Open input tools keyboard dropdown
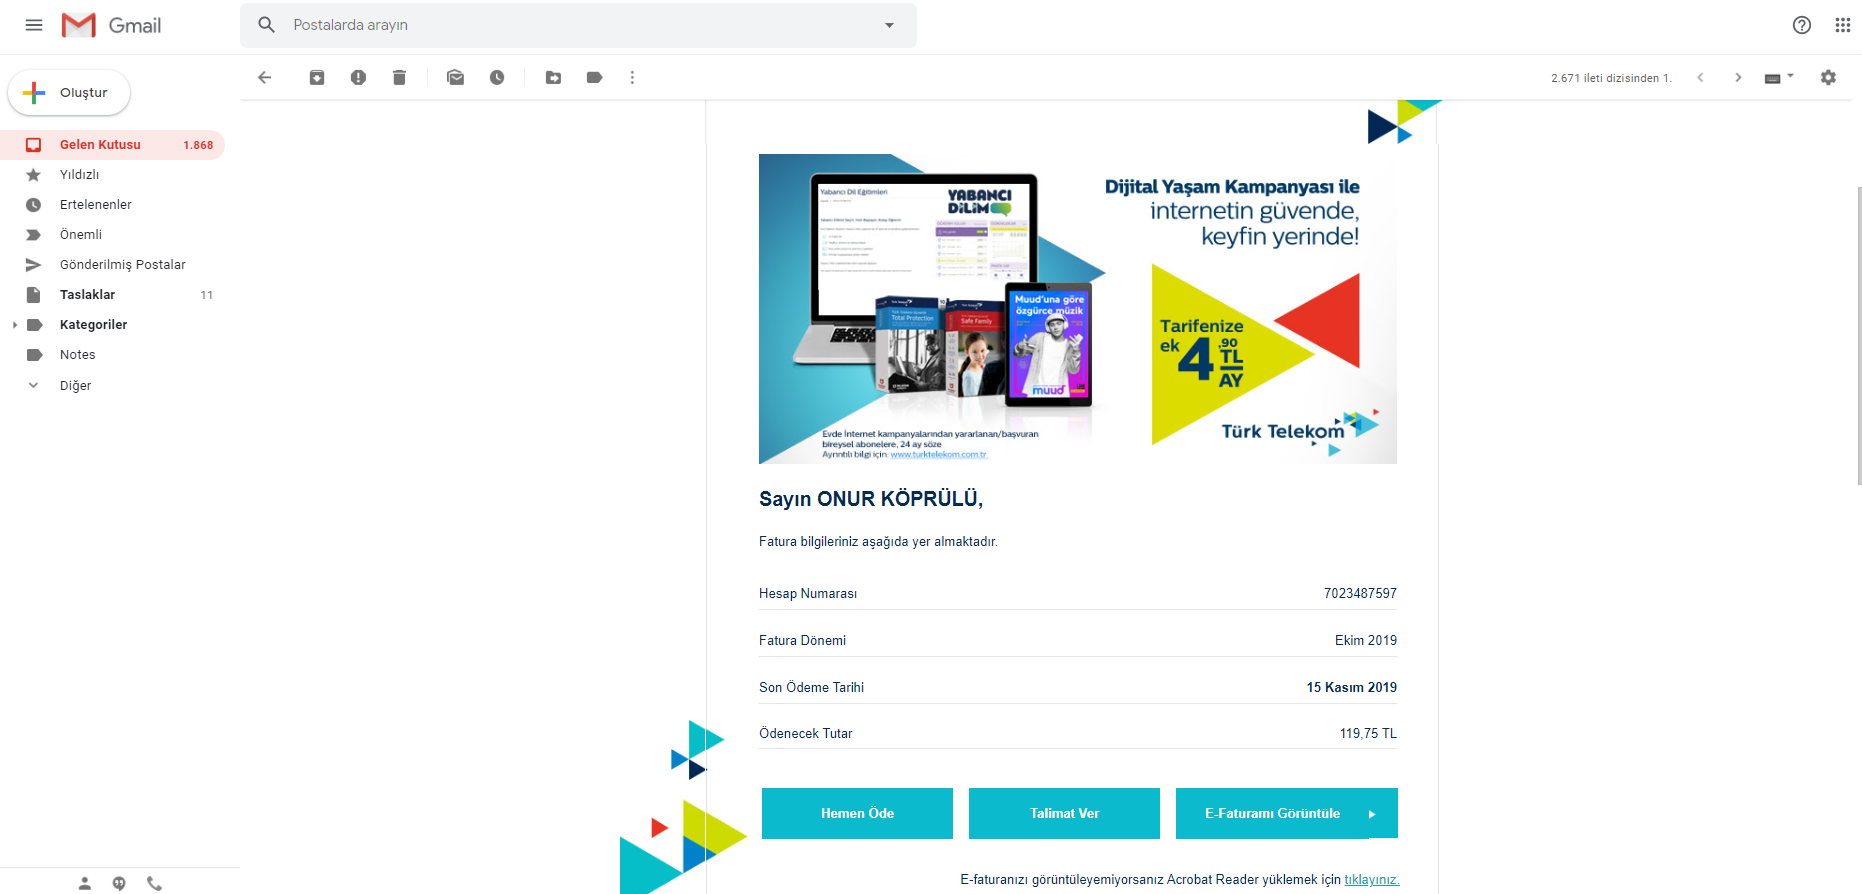 (x=1779, y=77)
